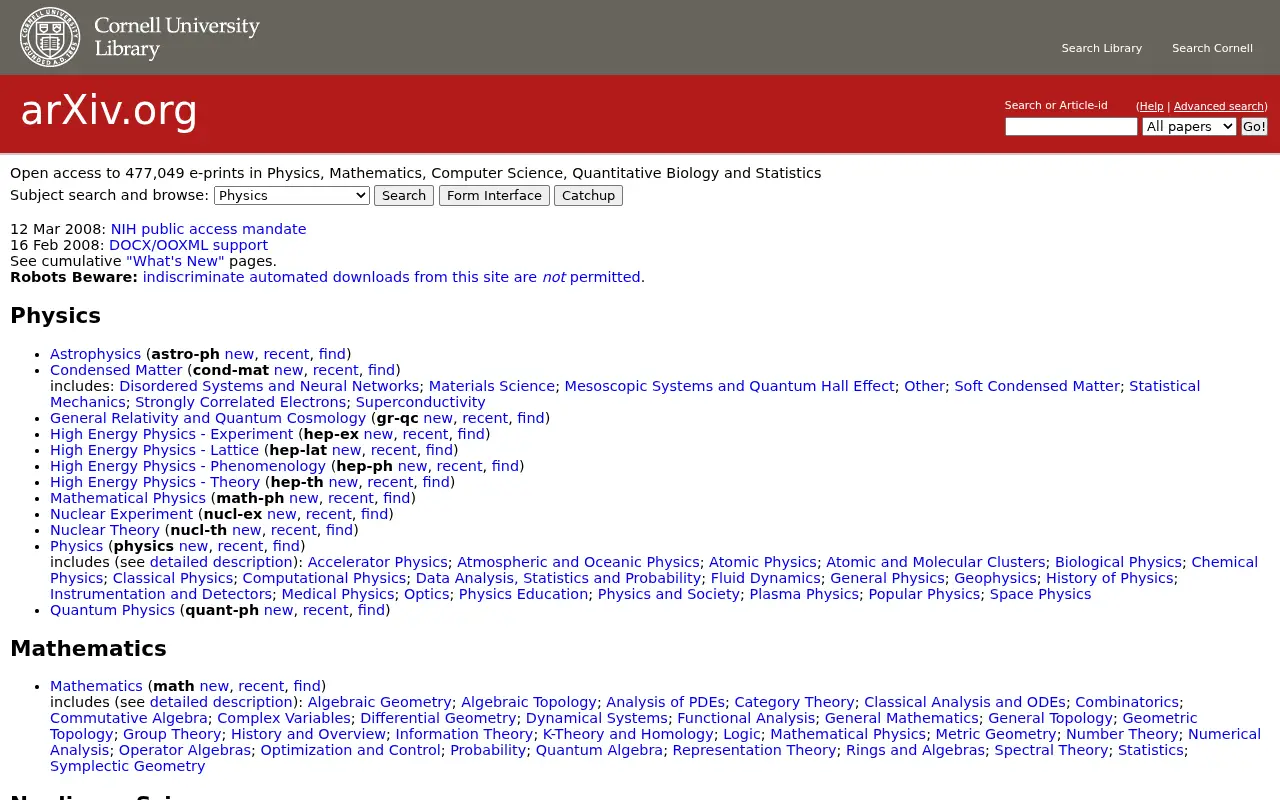
Task: Open the Number Theory subcategory
Action: tap(1122, 734)
